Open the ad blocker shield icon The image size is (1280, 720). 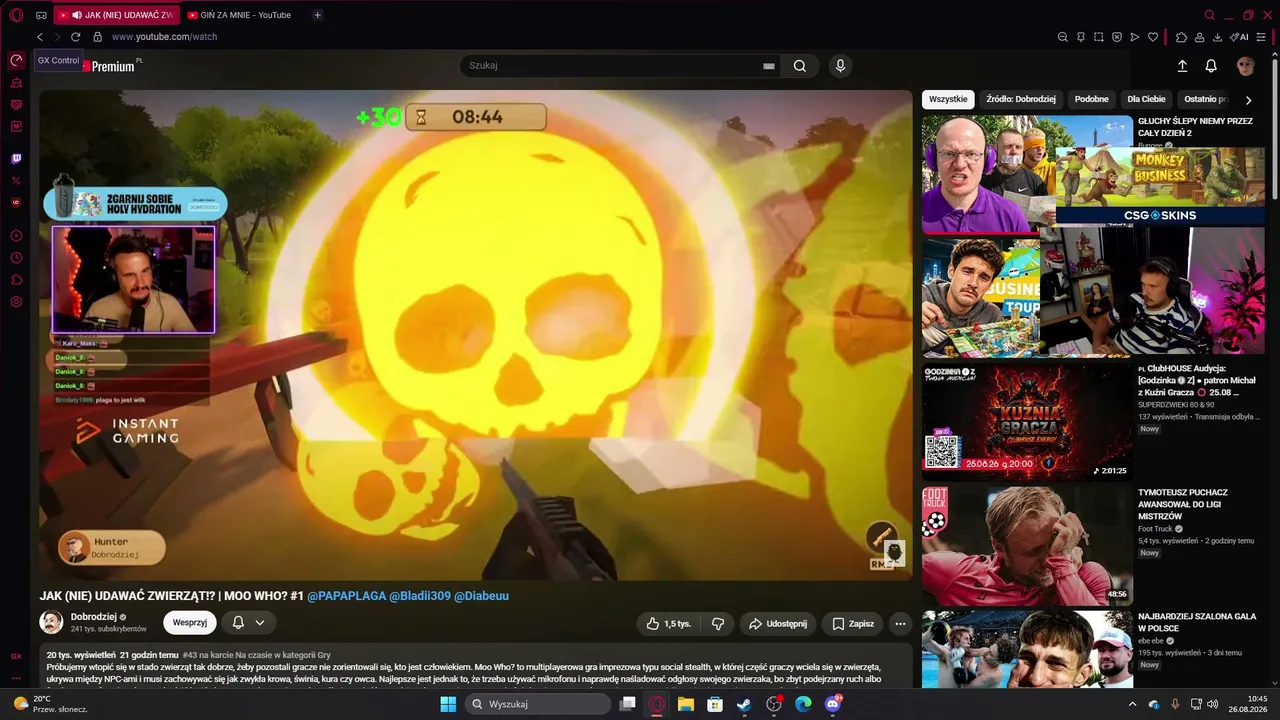1116,37
